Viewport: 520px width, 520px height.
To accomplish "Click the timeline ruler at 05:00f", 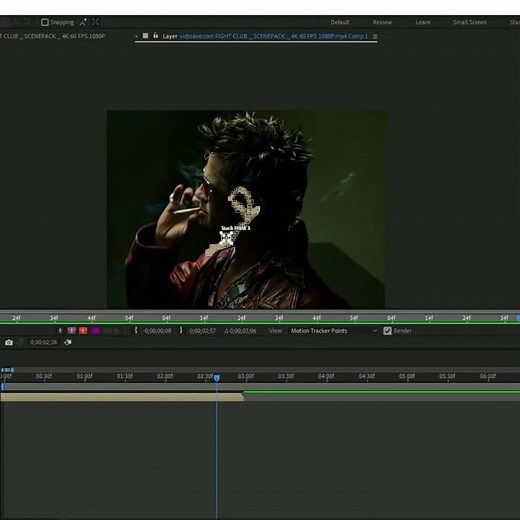I will click(x=407, y=376).
